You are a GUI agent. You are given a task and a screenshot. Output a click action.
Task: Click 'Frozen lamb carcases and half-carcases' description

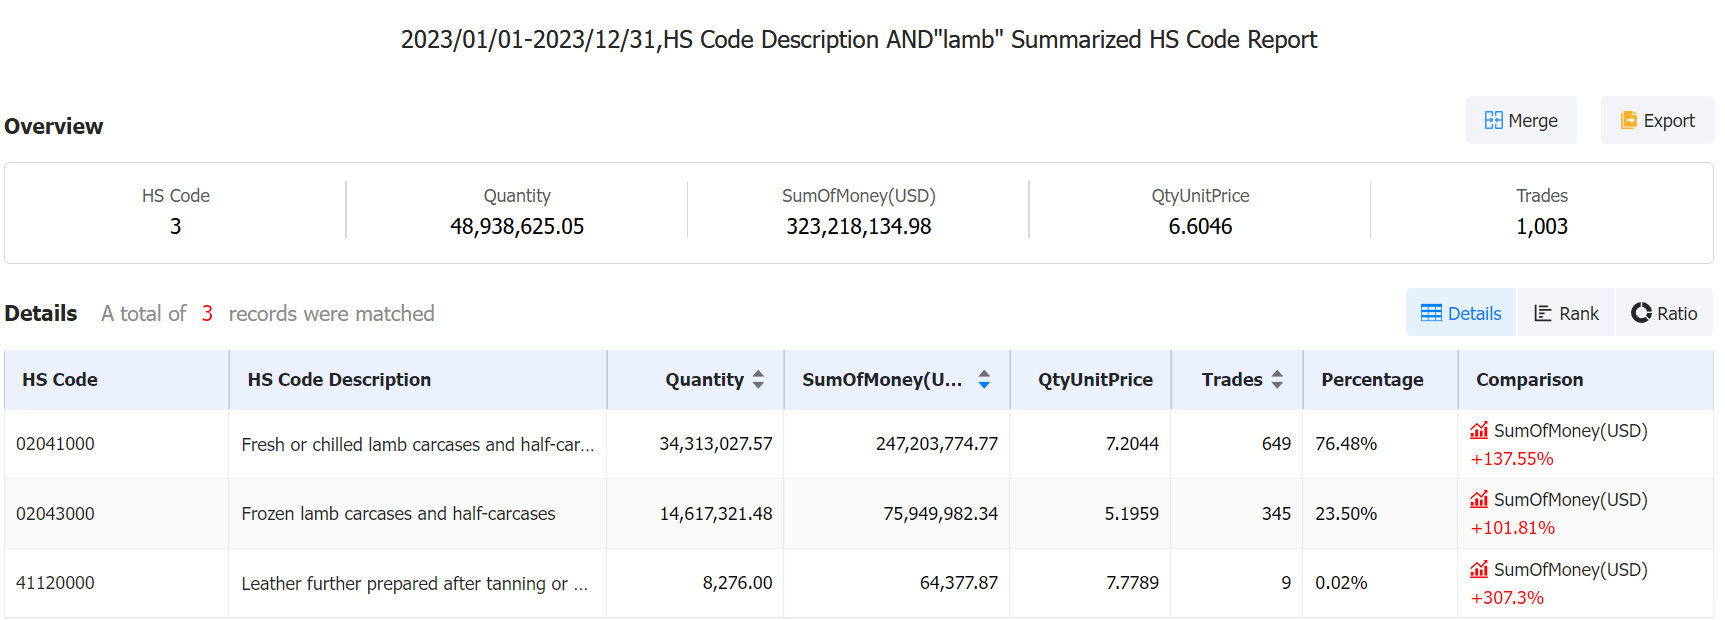398,514
